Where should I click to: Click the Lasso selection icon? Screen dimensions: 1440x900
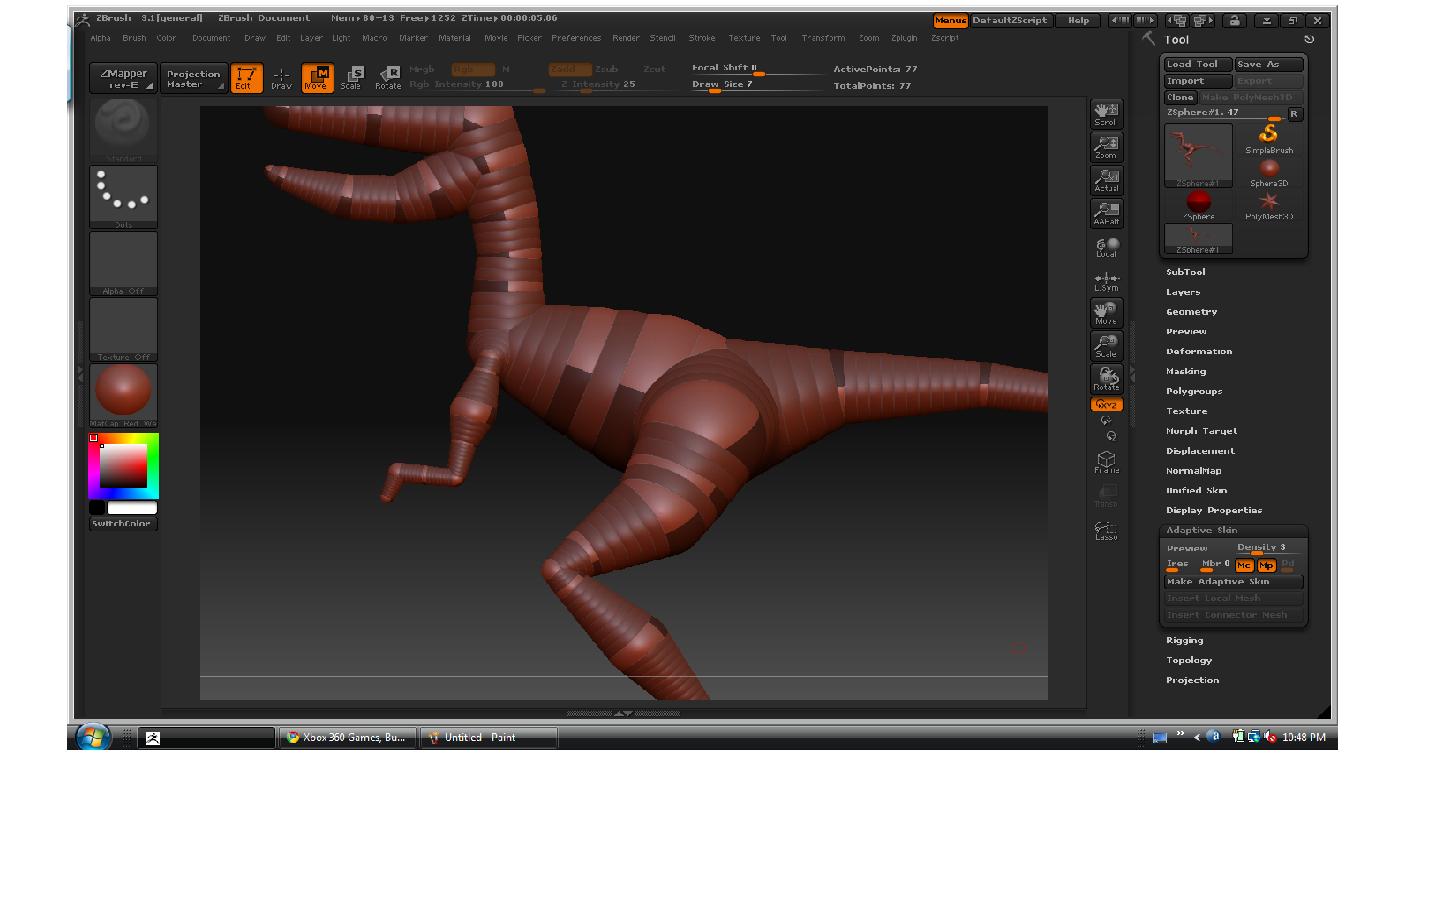[1105, 530]
